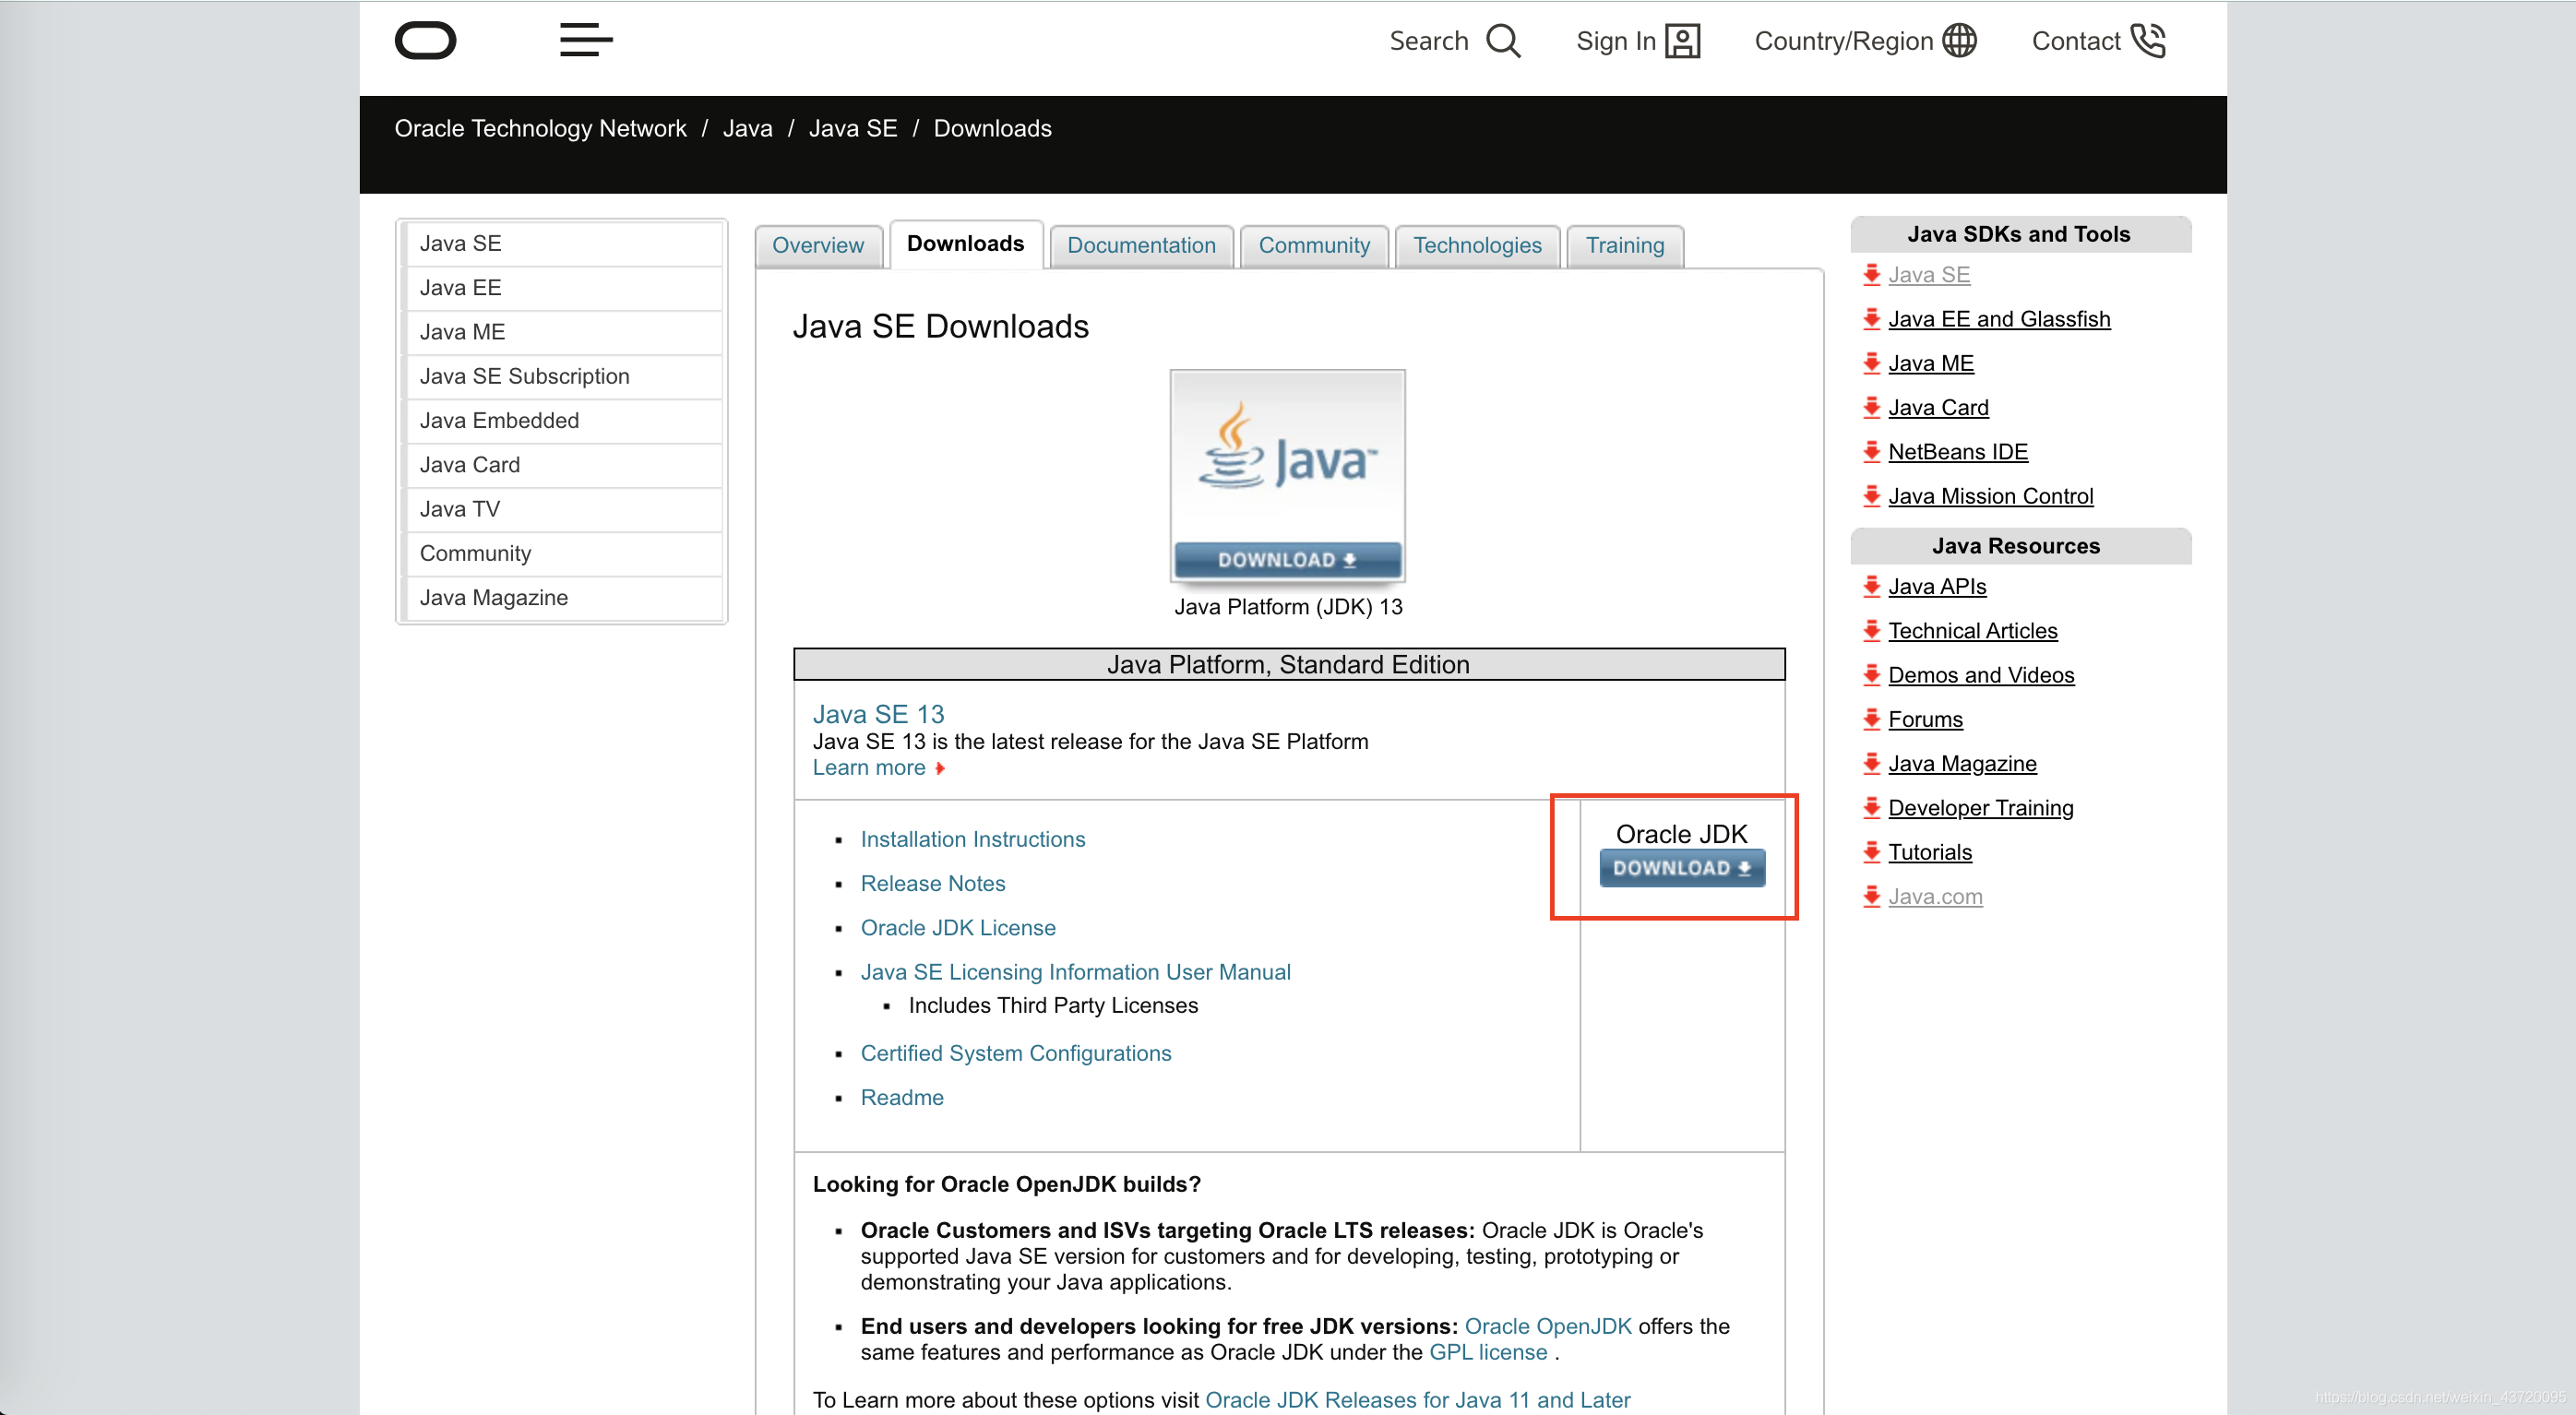The image size is (2576, 1415).
Task: Click red download arrow beside Tutorials
Action: pyautogui.click(x=1871, y=852)
